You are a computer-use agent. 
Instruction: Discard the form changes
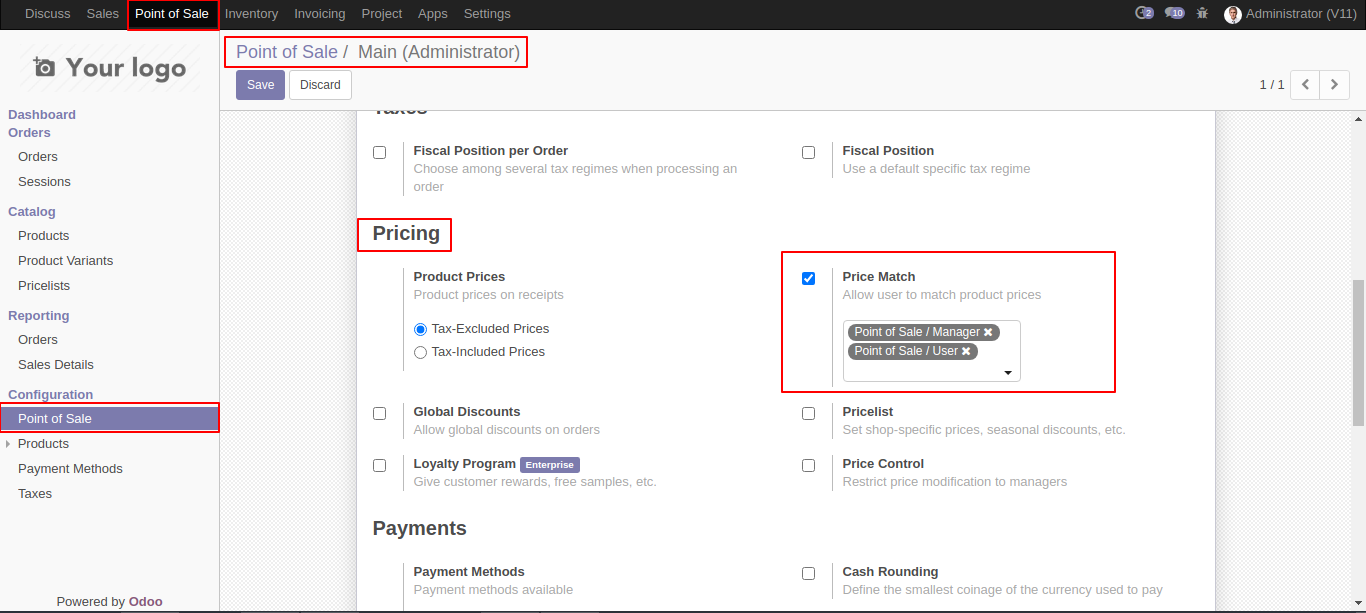(320, 85)
